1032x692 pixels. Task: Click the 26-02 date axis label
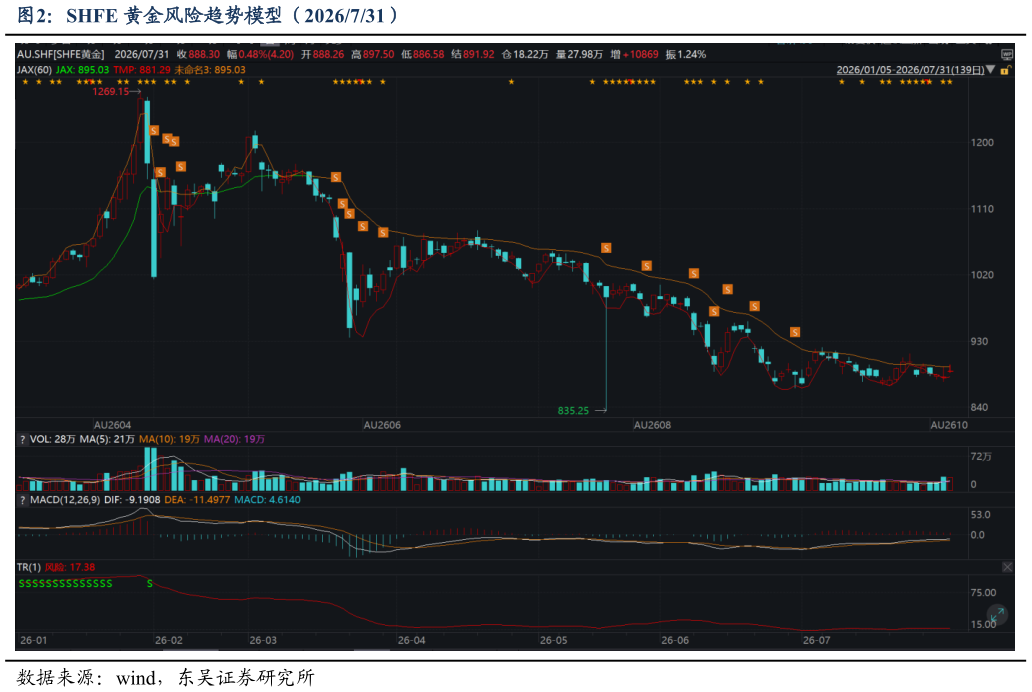[168, 640]
